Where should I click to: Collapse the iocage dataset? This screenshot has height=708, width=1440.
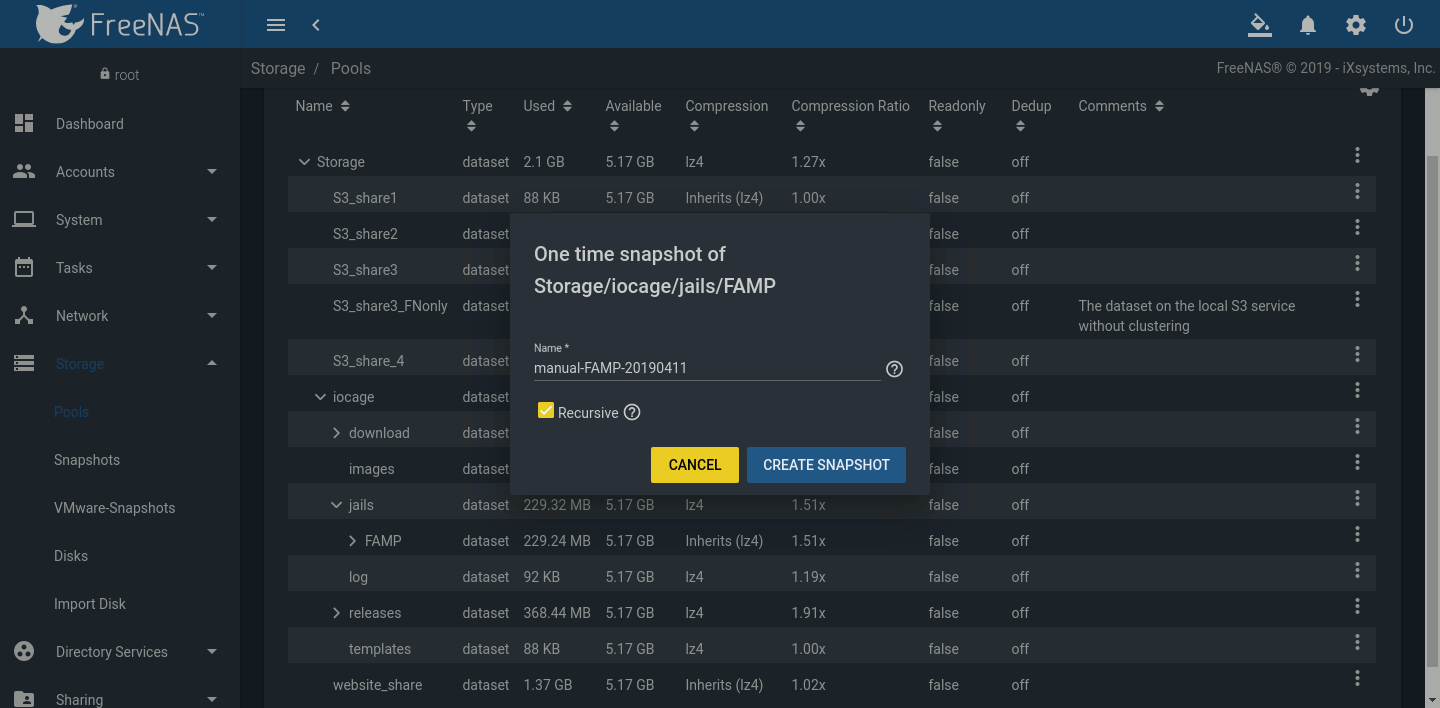coord(320,397)
